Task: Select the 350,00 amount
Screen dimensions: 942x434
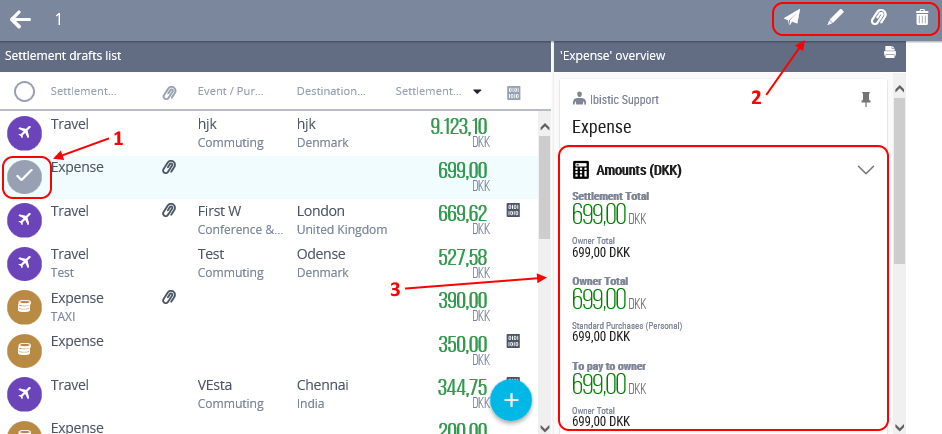Action: (463, 344)
